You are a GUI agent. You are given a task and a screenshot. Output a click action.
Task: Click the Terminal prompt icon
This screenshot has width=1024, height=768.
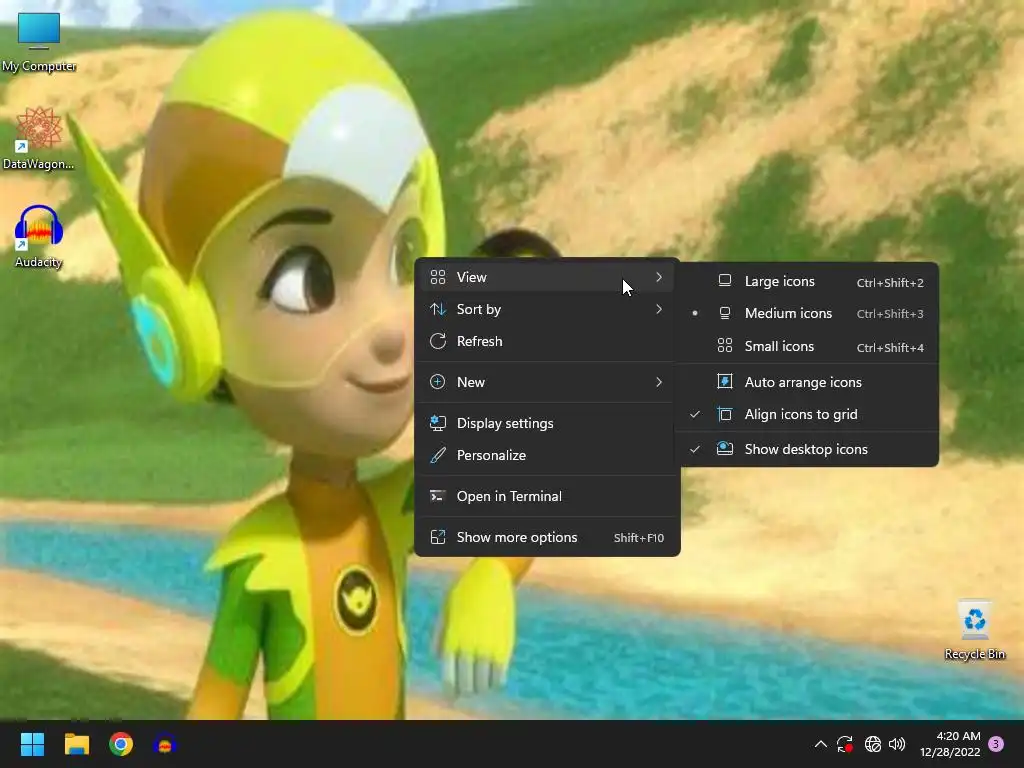(438, 496)
